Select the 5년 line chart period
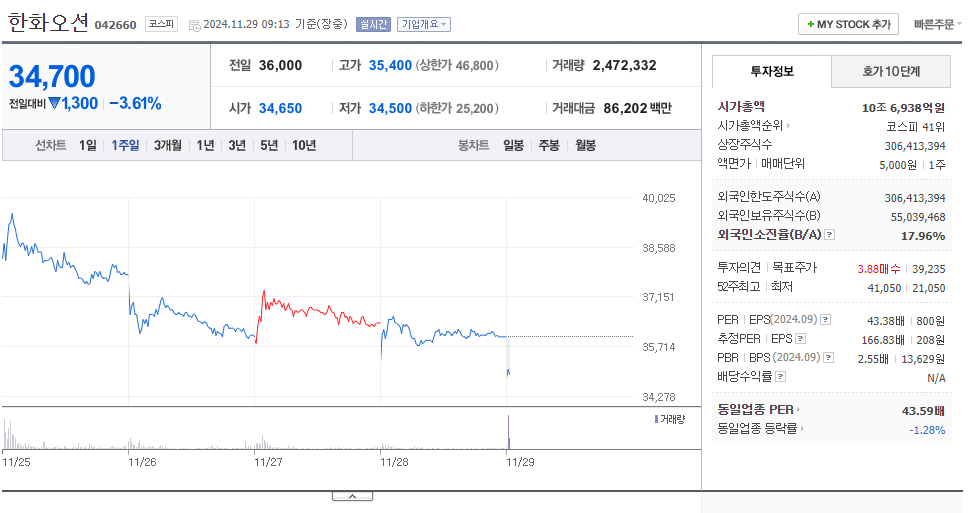This screenshot has height=513, width=973. (269, 145)
